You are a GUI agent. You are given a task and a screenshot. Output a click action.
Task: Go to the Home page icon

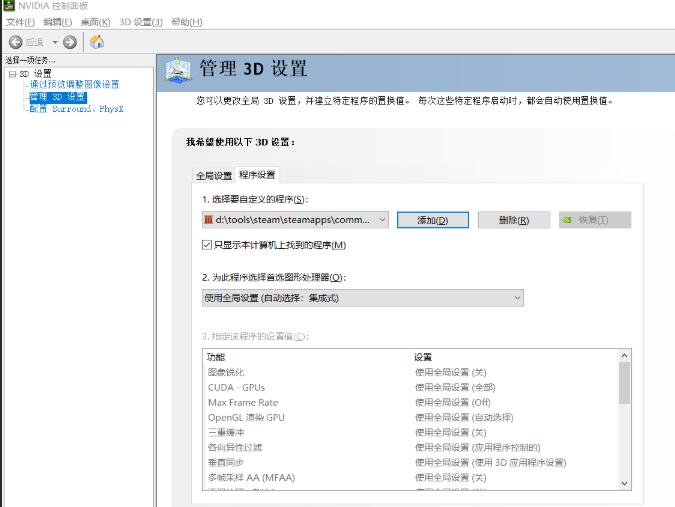coord(97,42)
